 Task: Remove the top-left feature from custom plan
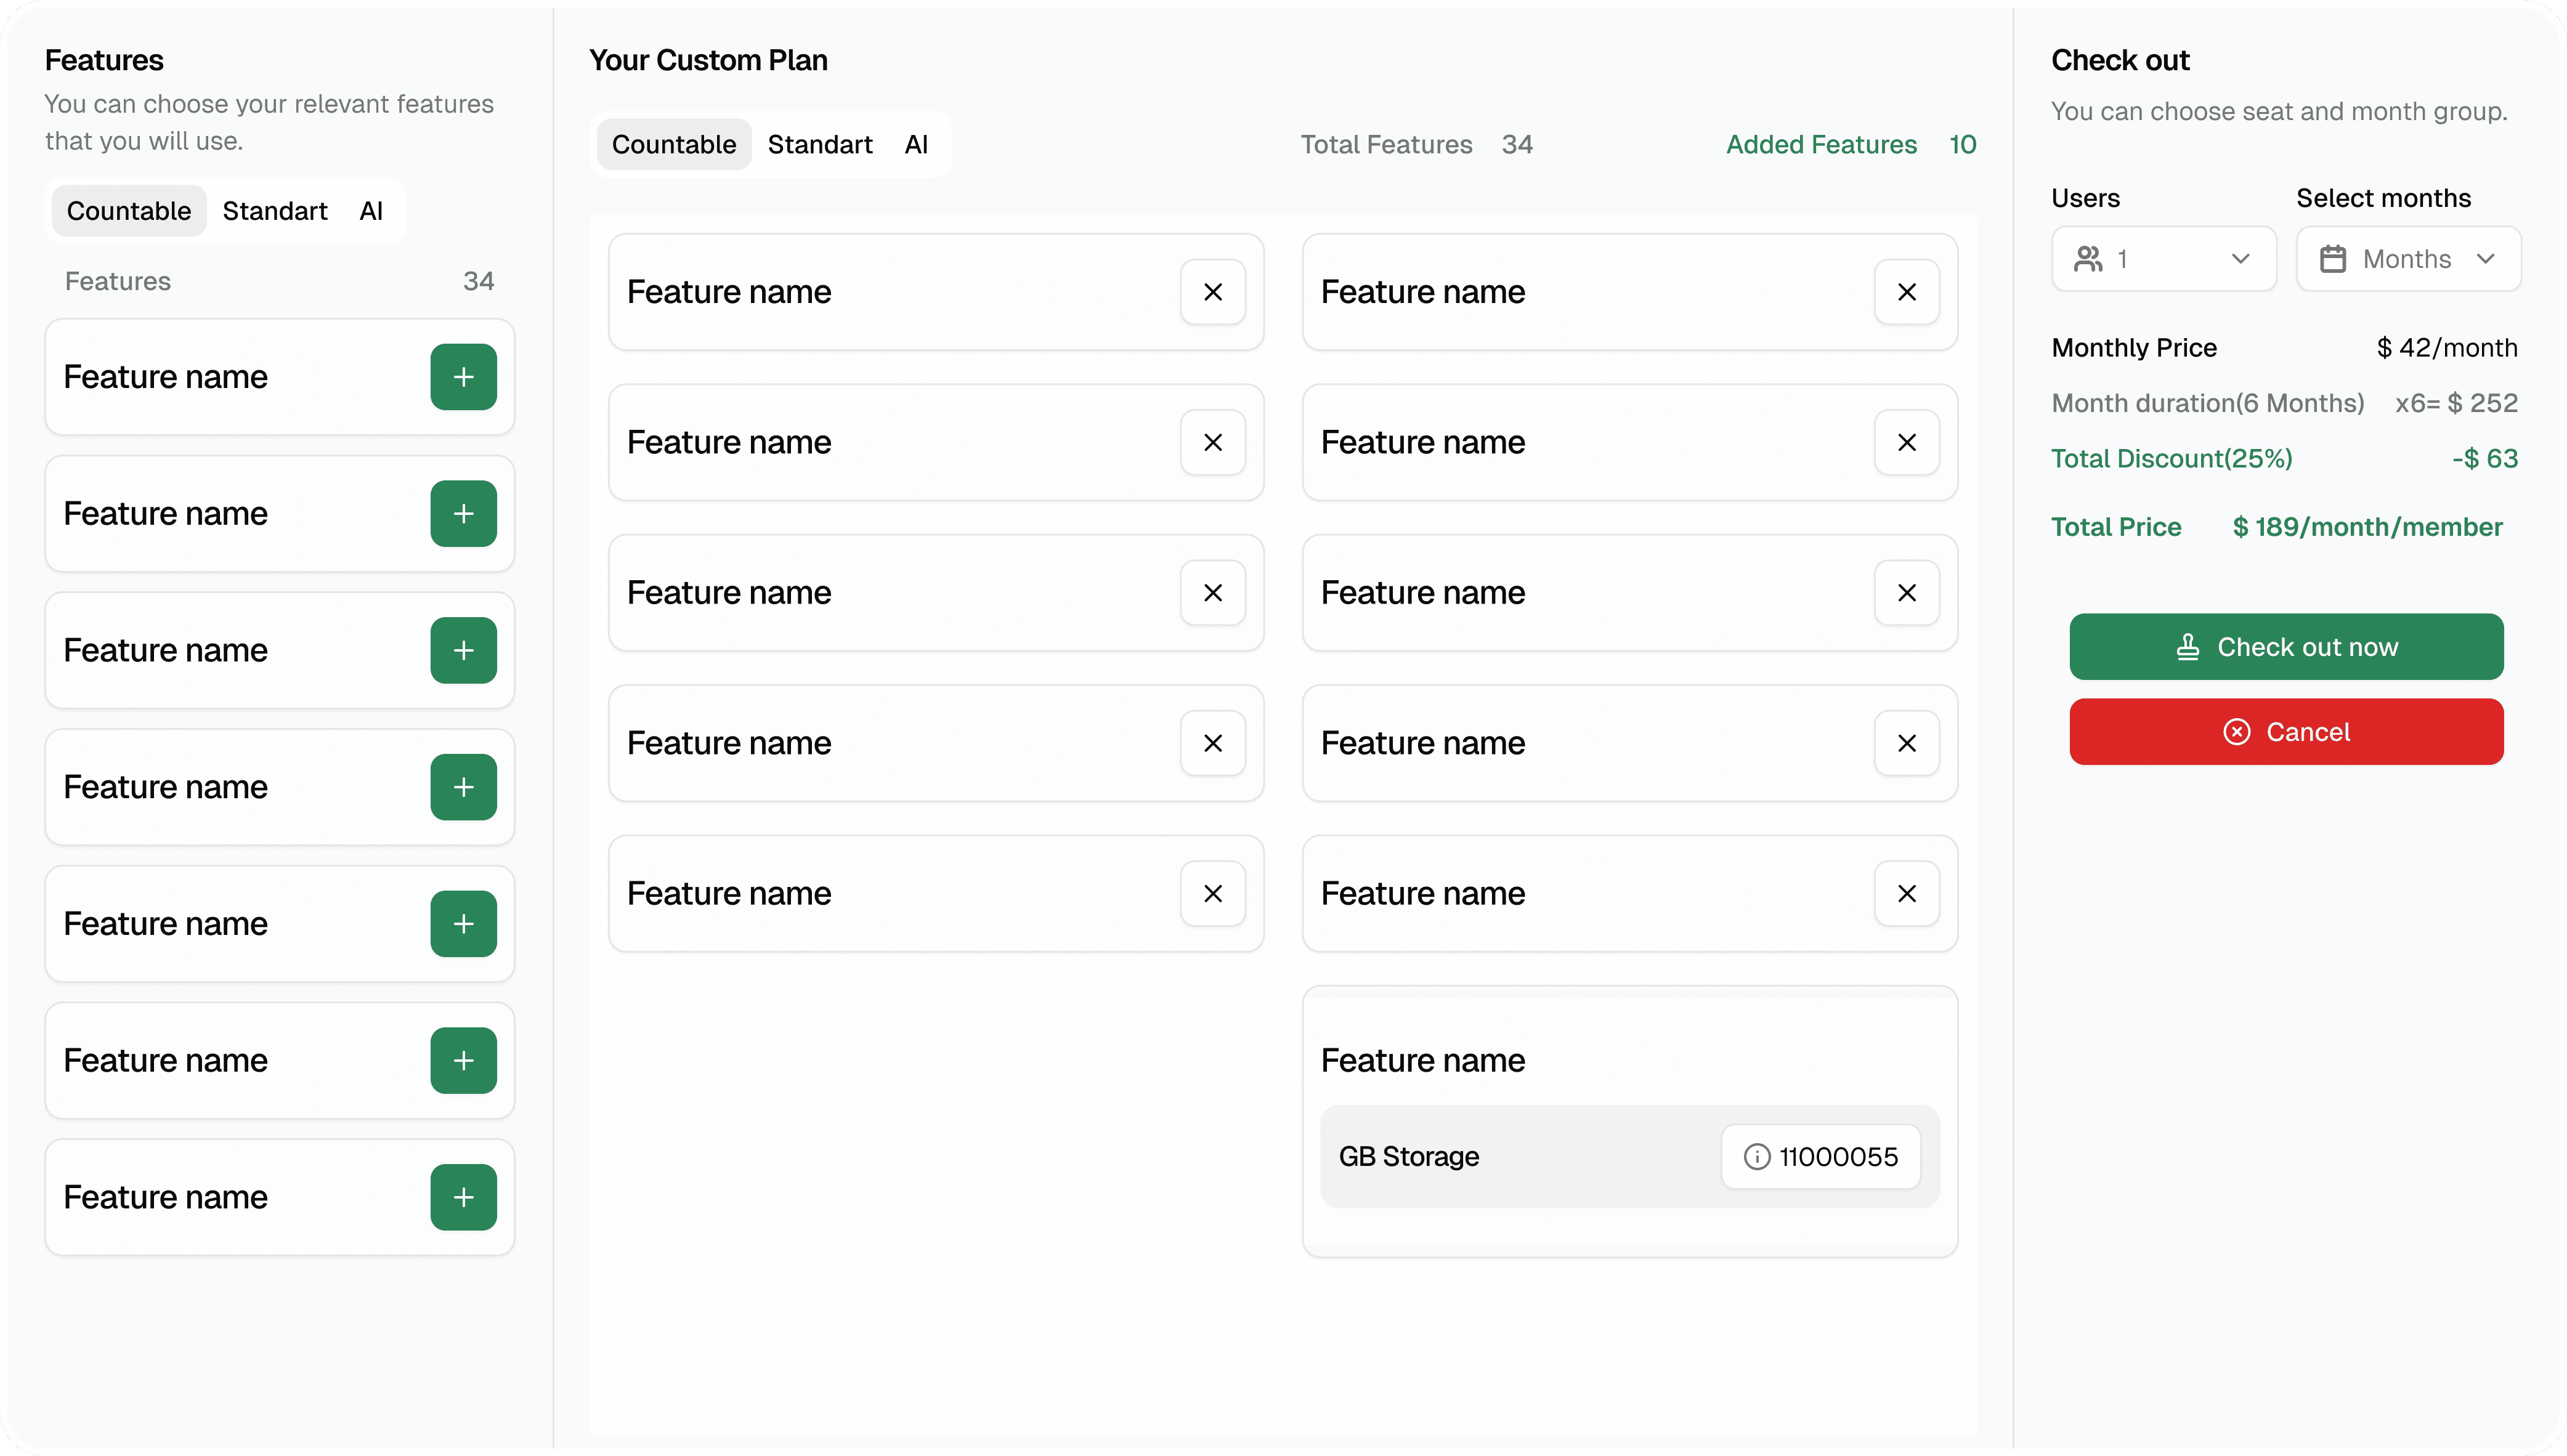tap(1212, 292)
